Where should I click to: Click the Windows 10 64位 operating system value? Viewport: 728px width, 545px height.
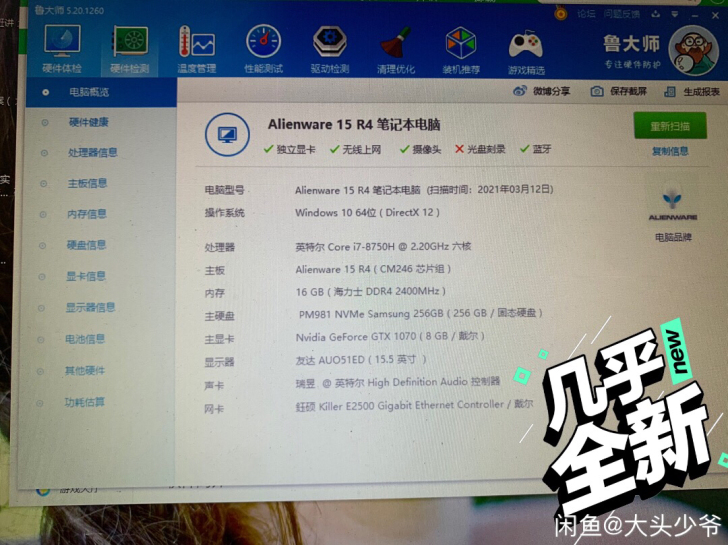[367, 213]
